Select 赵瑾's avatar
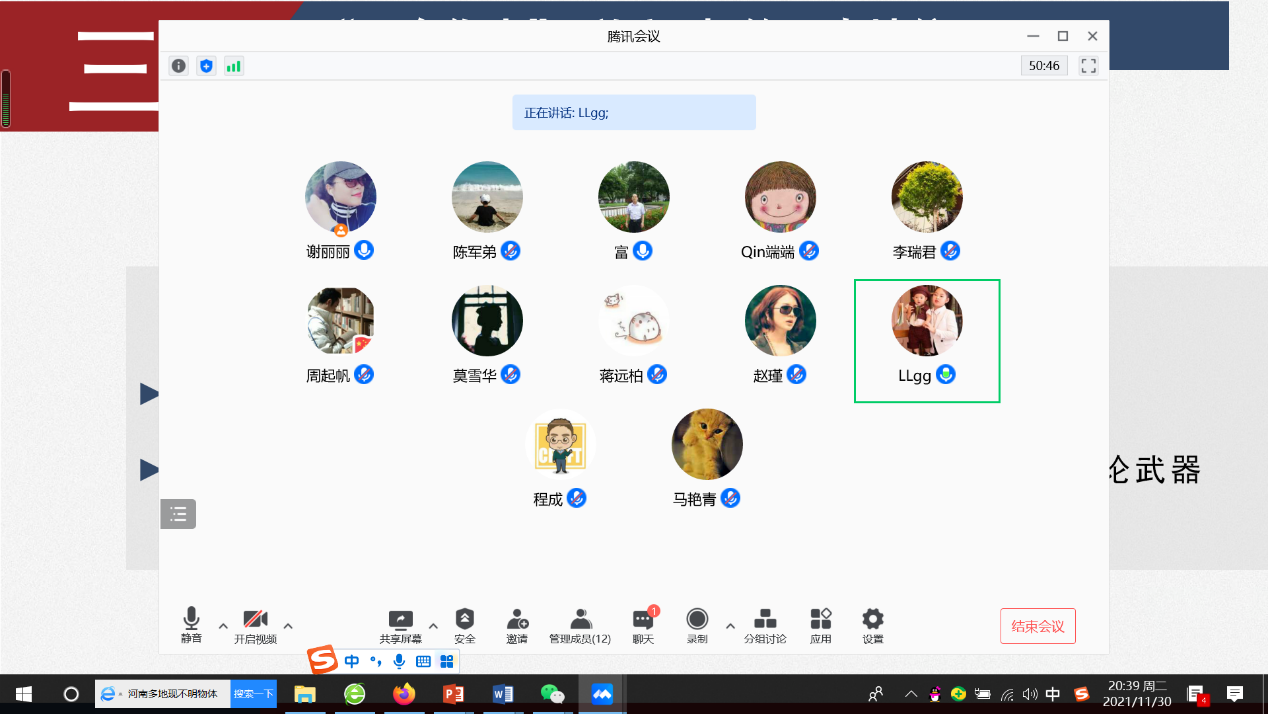1268x714 pixels. tap(781, 321)
